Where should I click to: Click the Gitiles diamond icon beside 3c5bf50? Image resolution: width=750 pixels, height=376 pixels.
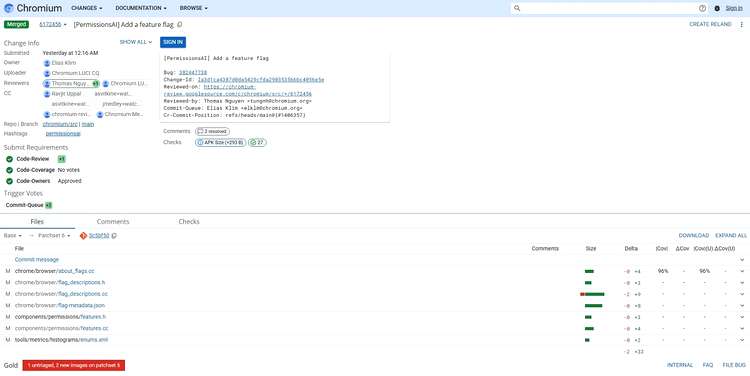point(83,236)
